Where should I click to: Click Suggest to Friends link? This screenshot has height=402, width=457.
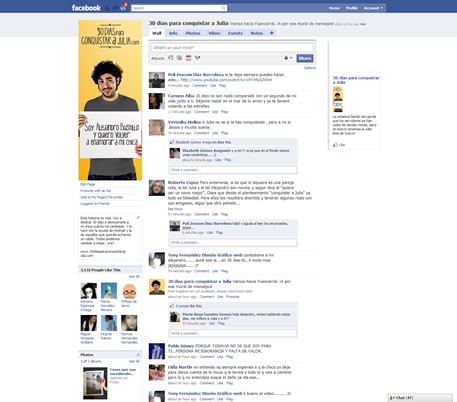pos(95,203)
